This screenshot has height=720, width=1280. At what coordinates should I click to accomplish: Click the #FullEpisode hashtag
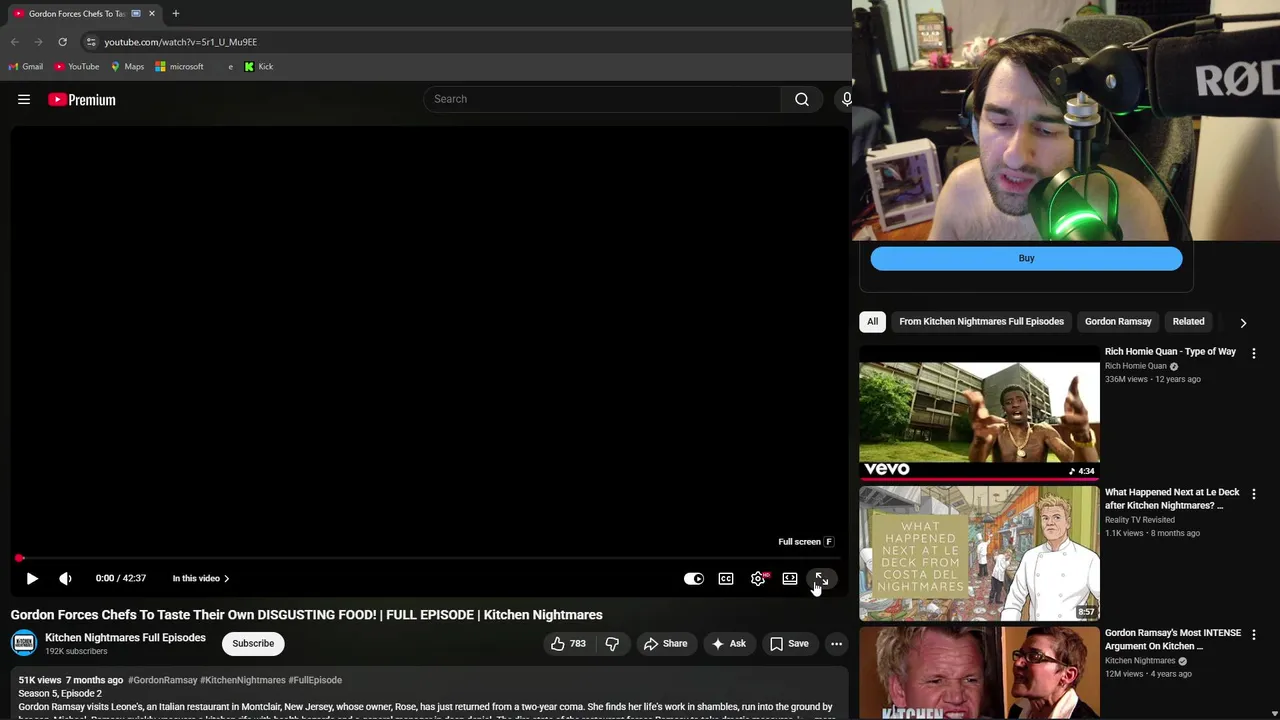pyautogui.click(x=315, y=680)
